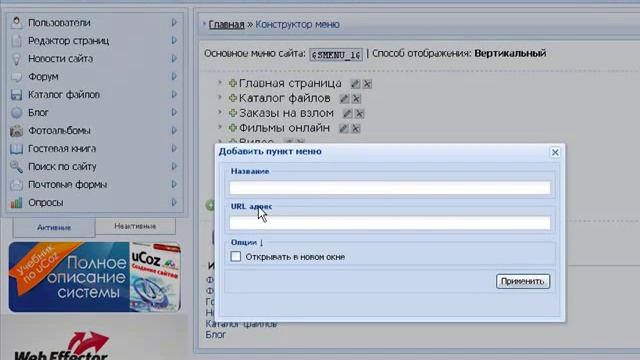This screenshot has height=360, width=640.
Task: Click the Блог globe icon
Action: [16, 113]
